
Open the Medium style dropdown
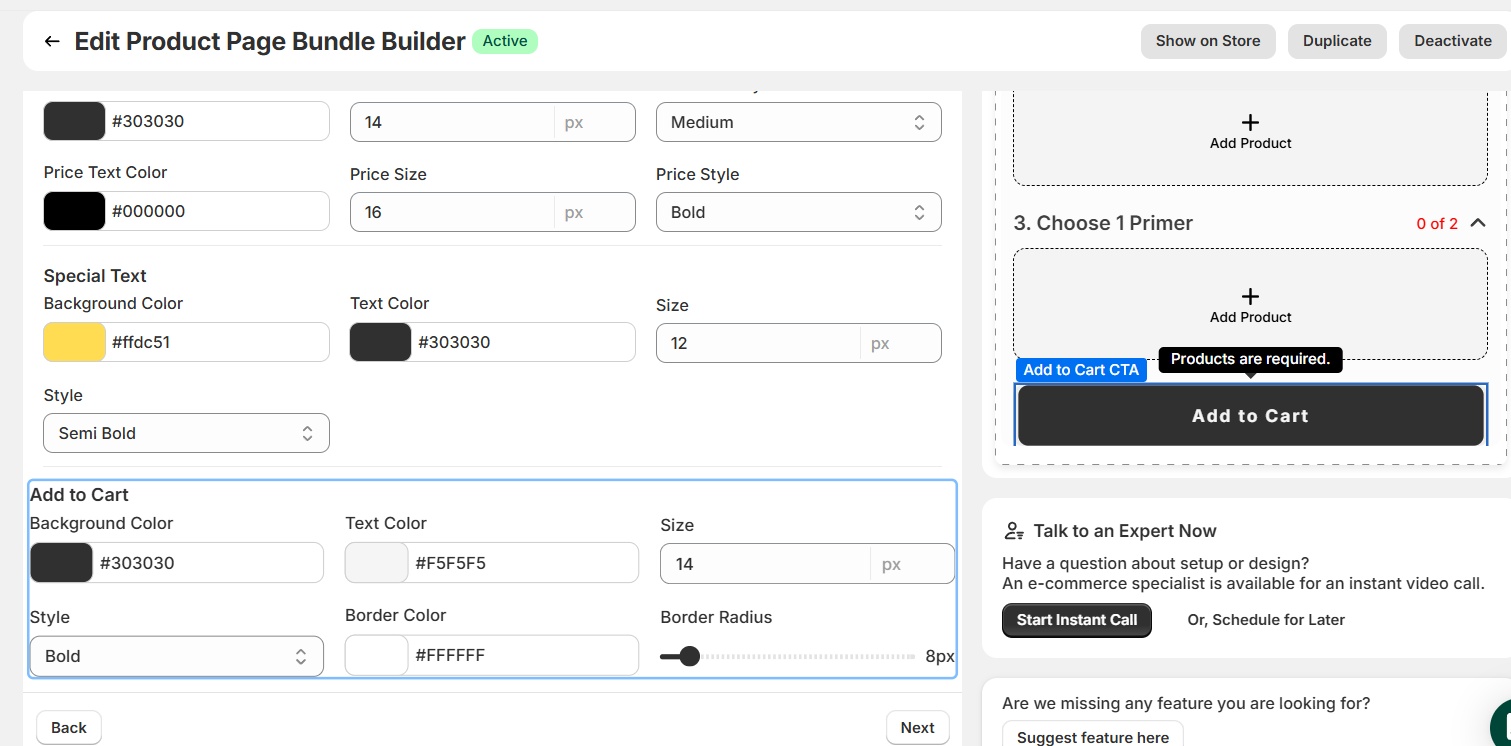(798, 122)
